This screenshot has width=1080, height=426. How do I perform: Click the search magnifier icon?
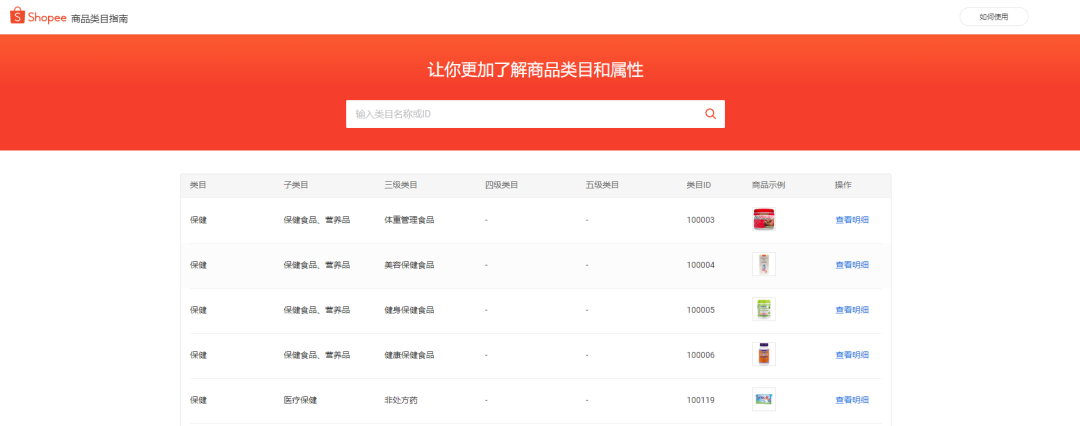(710, 114)
